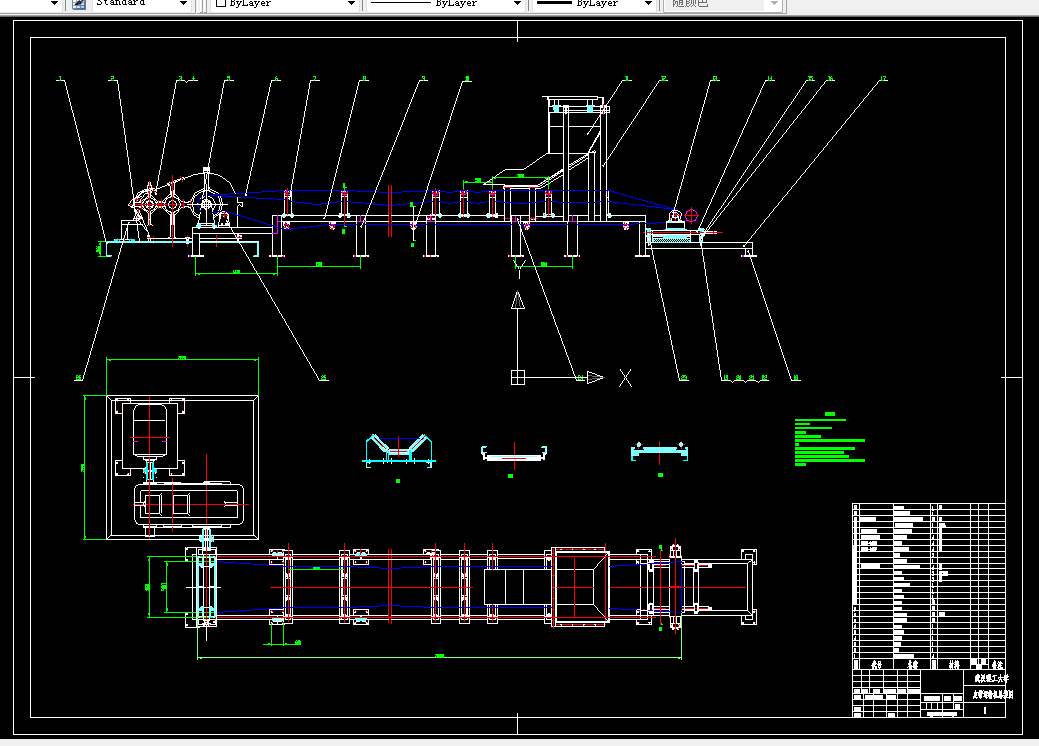Select the part balloon number 7
Image resolution: width=1039 pixels, height=746 pixels.
315,79
